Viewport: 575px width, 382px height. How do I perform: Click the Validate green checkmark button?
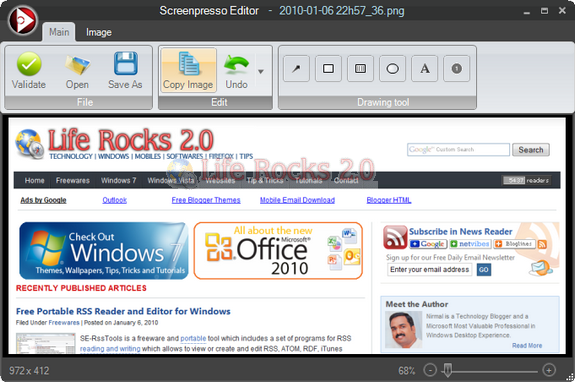tap(29, 70)
